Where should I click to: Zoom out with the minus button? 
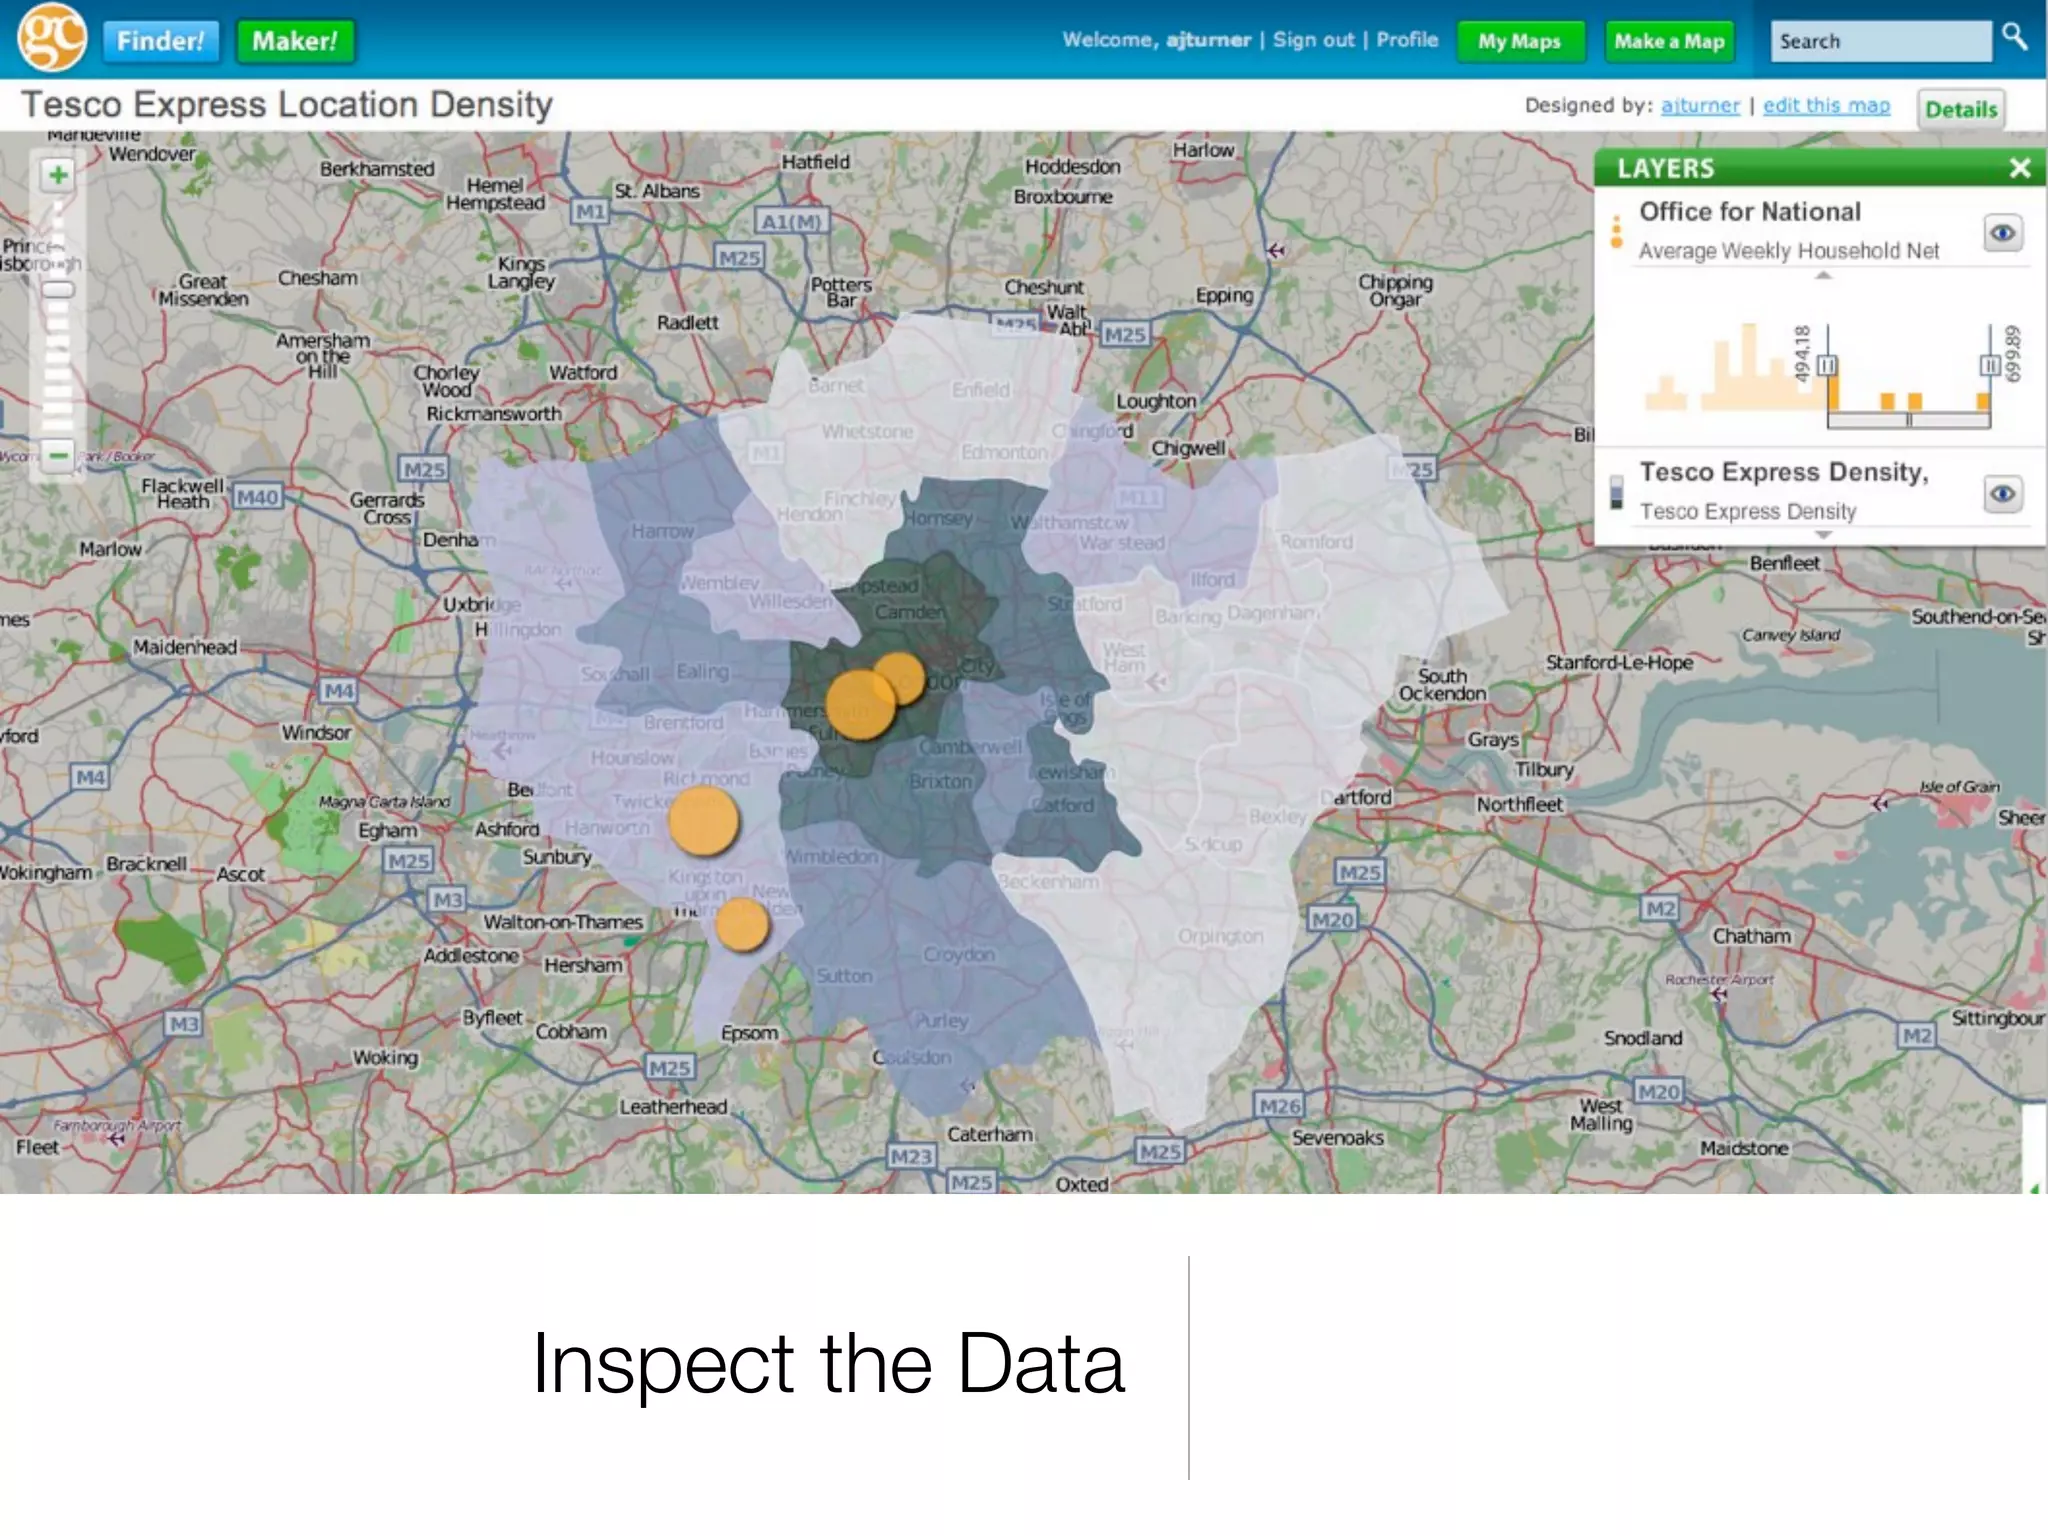tap(58, 456)
